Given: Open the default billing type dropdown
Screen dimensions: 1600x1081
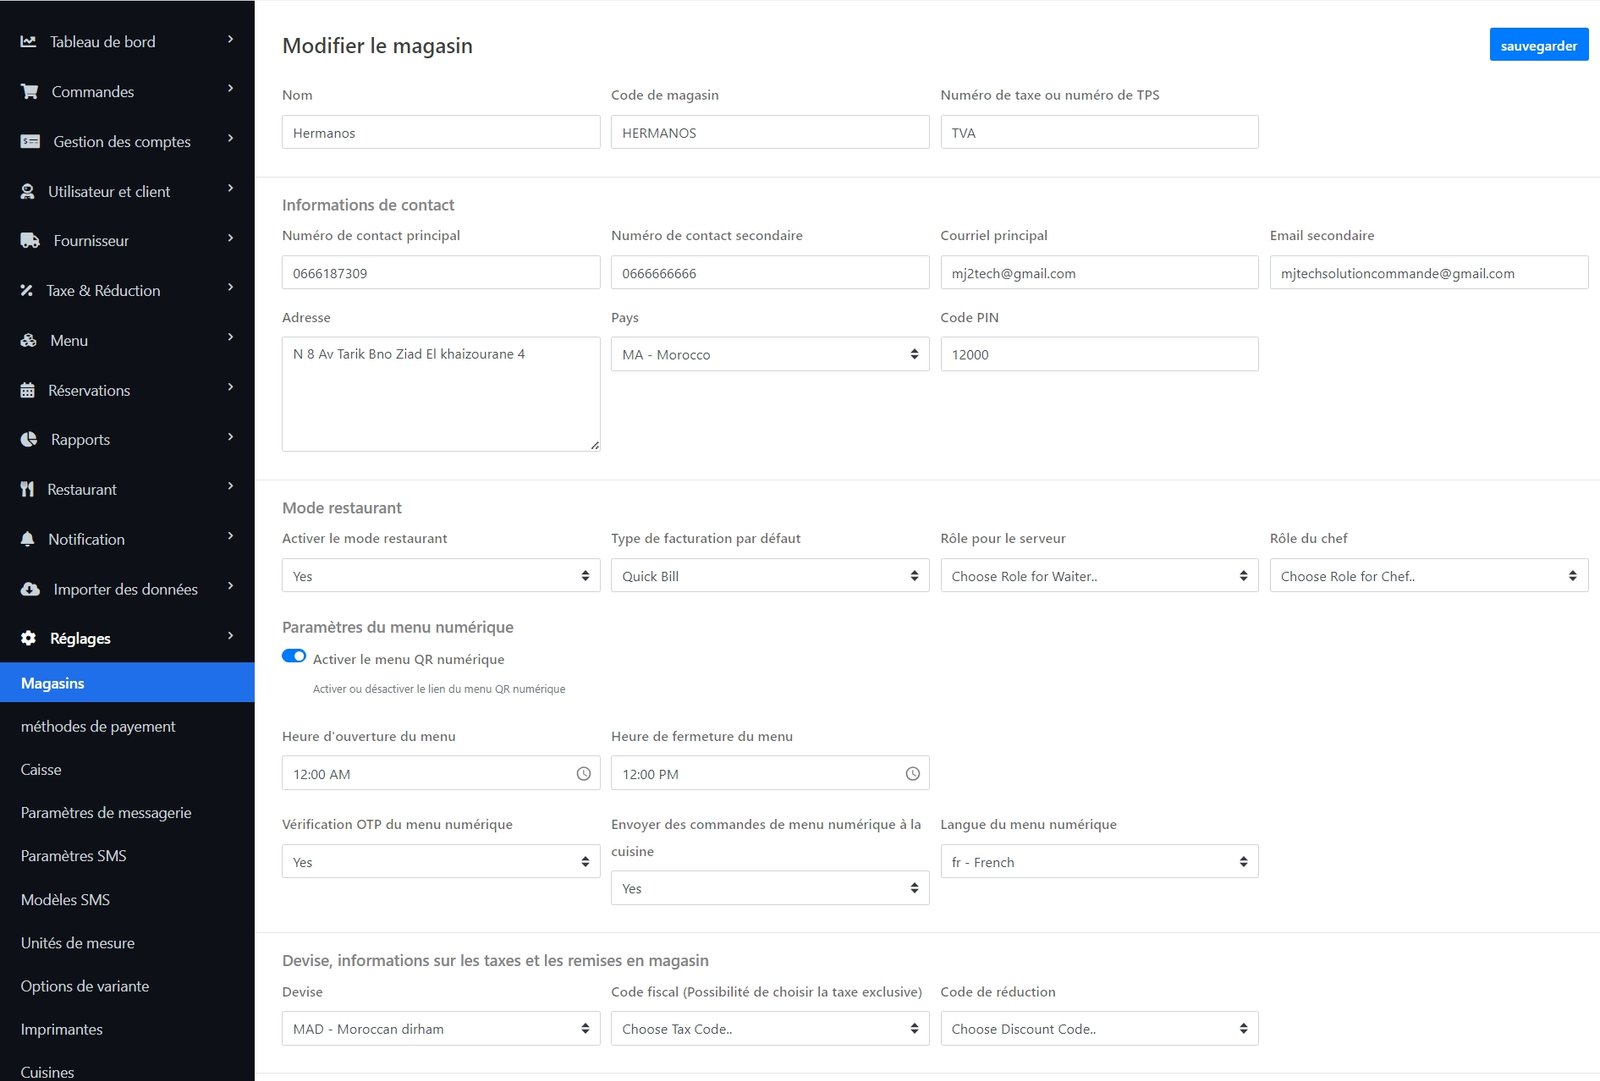Looking at the screenshot, I should 769,576.
